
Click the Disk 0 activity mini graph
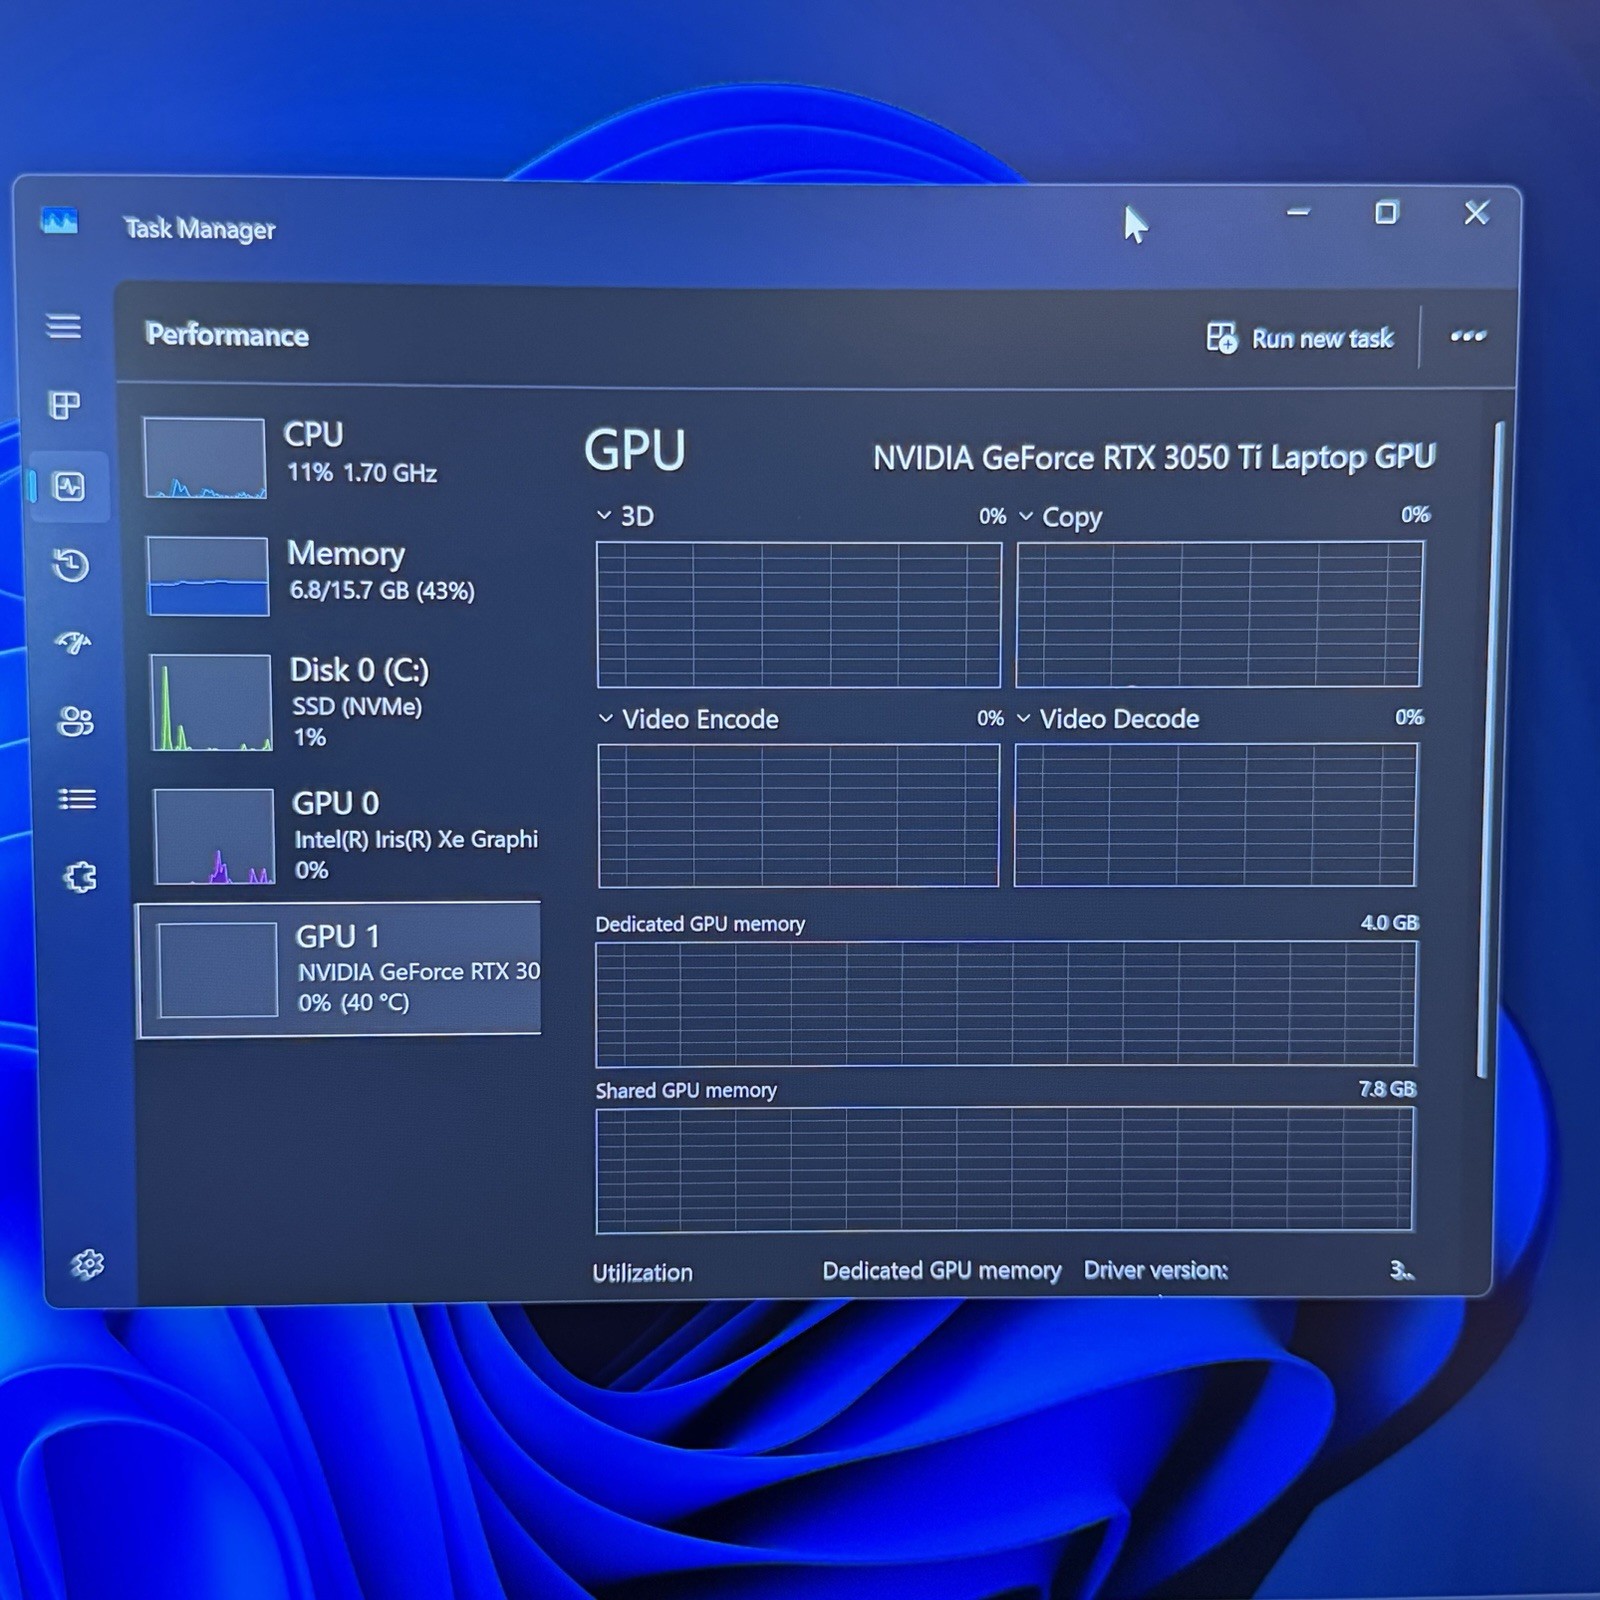[x=211, y=702]
